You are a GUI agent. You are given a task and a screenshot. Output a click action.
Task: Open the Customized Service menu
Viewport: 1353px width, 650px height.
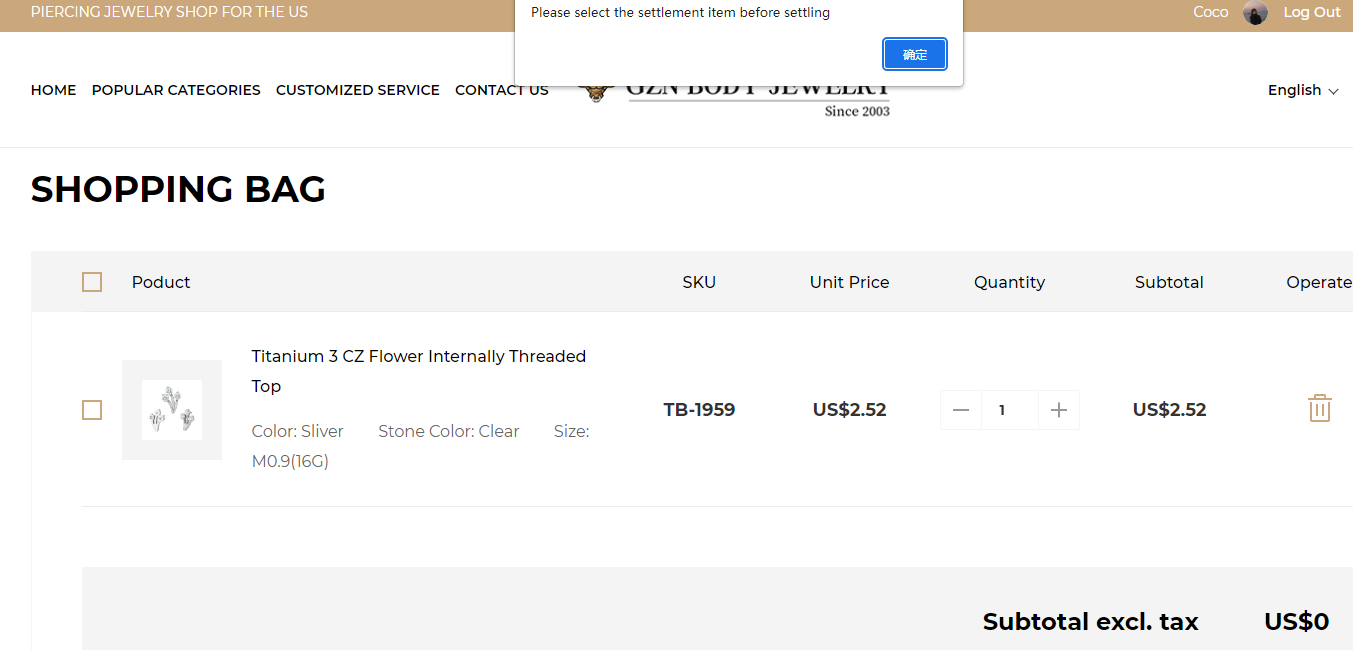coord(357,90)
